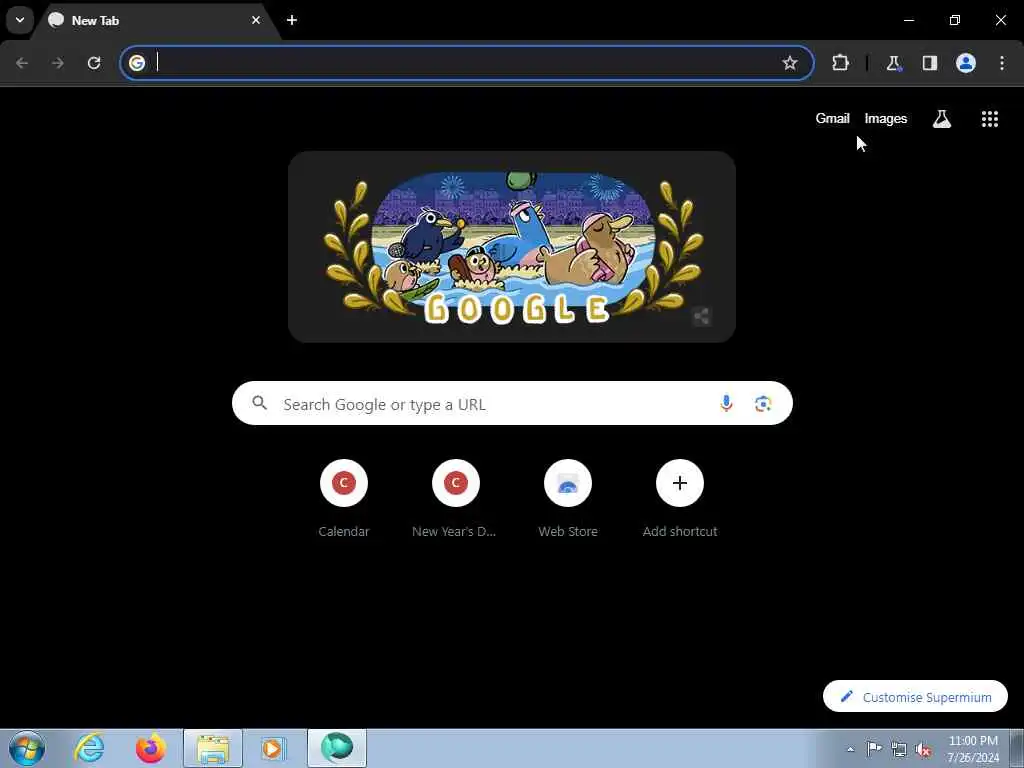The image size is (1024, 768).
Task: Open the three-dot browser menu
Action: (1002, 63)
